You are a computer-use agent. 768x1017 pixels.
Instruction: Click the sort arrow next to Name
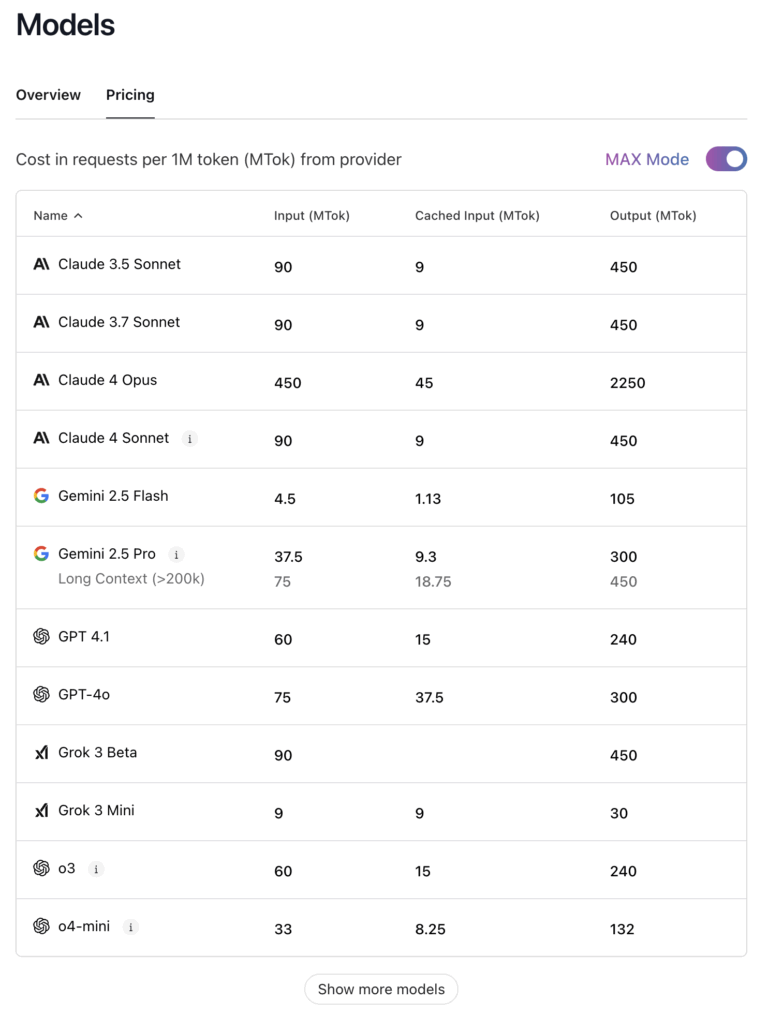[x=79, y=215]
